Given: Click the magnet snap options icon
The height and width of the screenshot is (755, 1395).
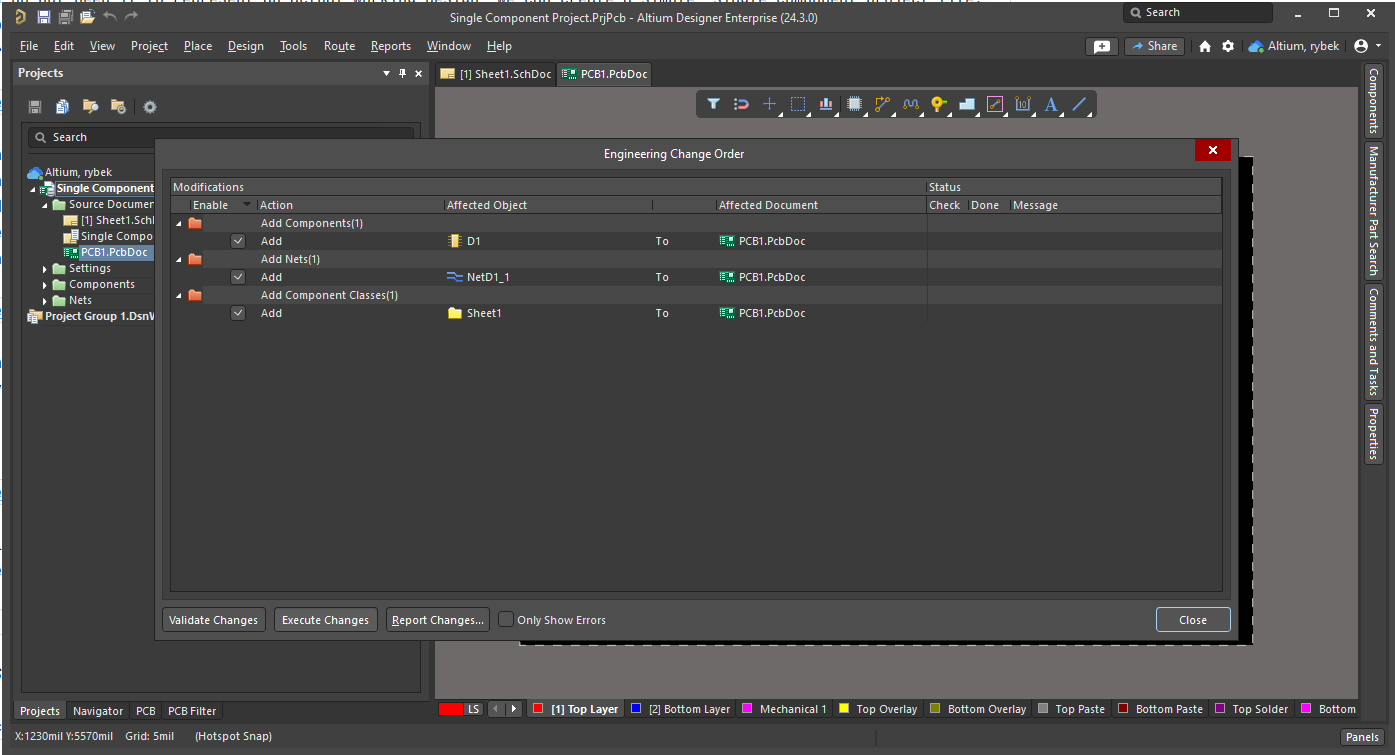Looking at the screenshot, I should (741, 104).
